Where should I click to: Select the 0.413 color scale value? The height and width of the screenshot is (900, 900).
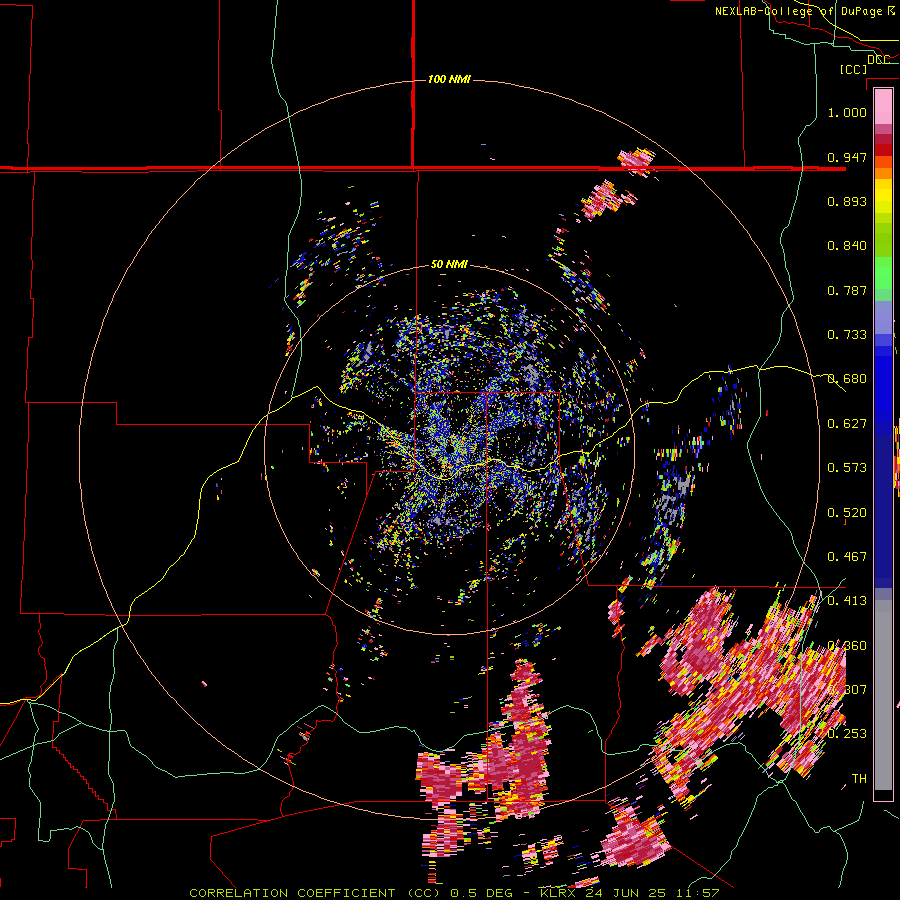coord(847,601)
